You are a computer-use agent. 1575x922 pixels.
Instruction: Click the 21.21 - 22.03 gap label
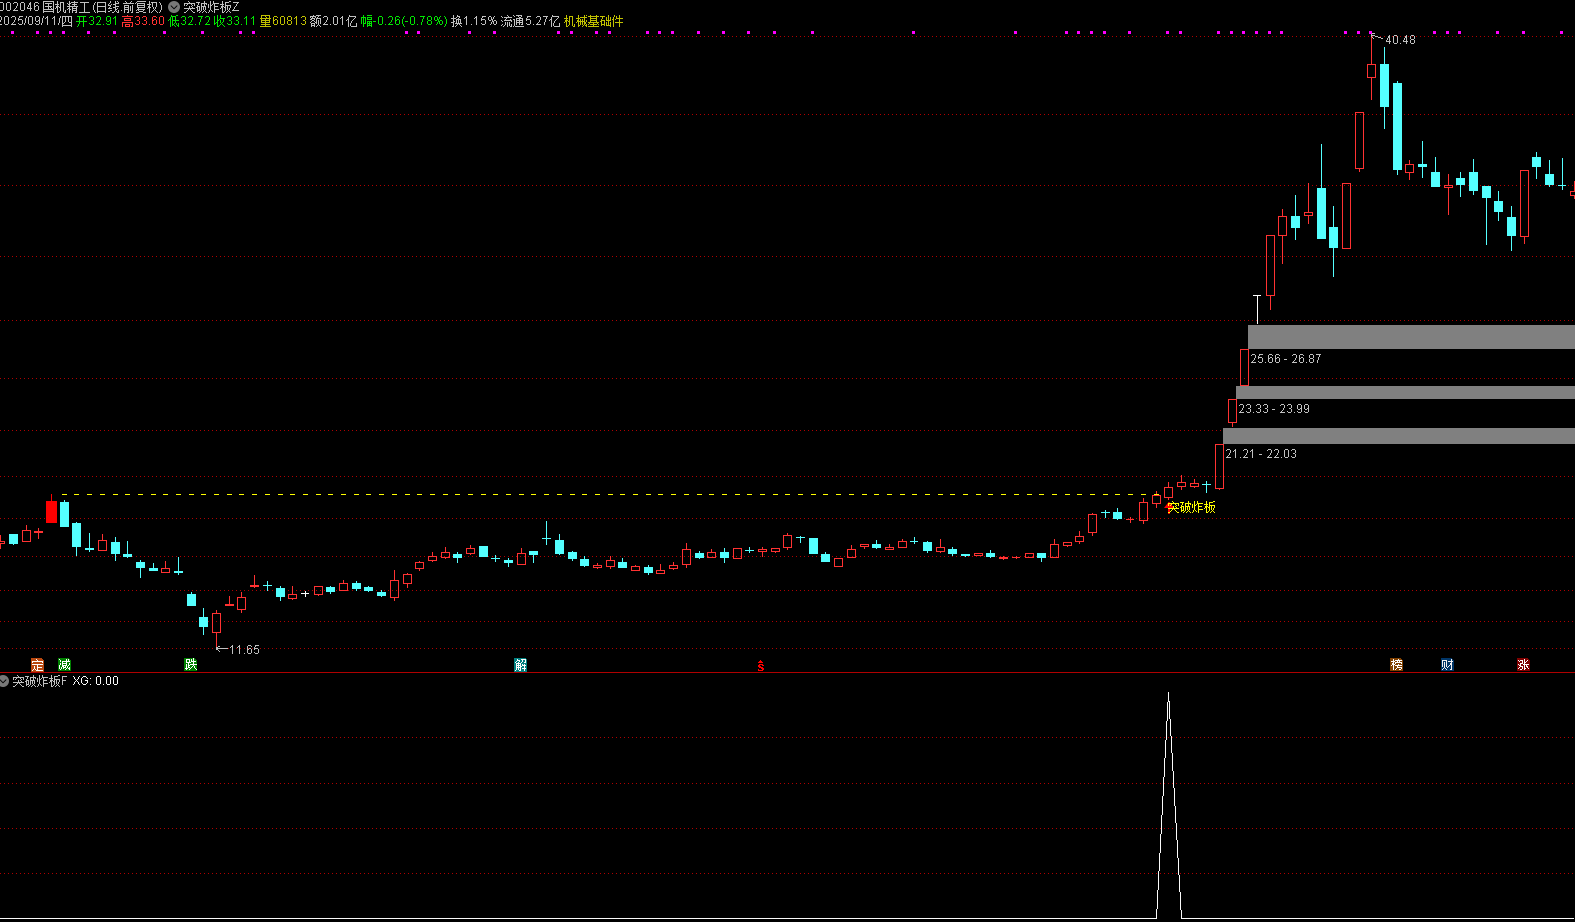(1261, 454)
